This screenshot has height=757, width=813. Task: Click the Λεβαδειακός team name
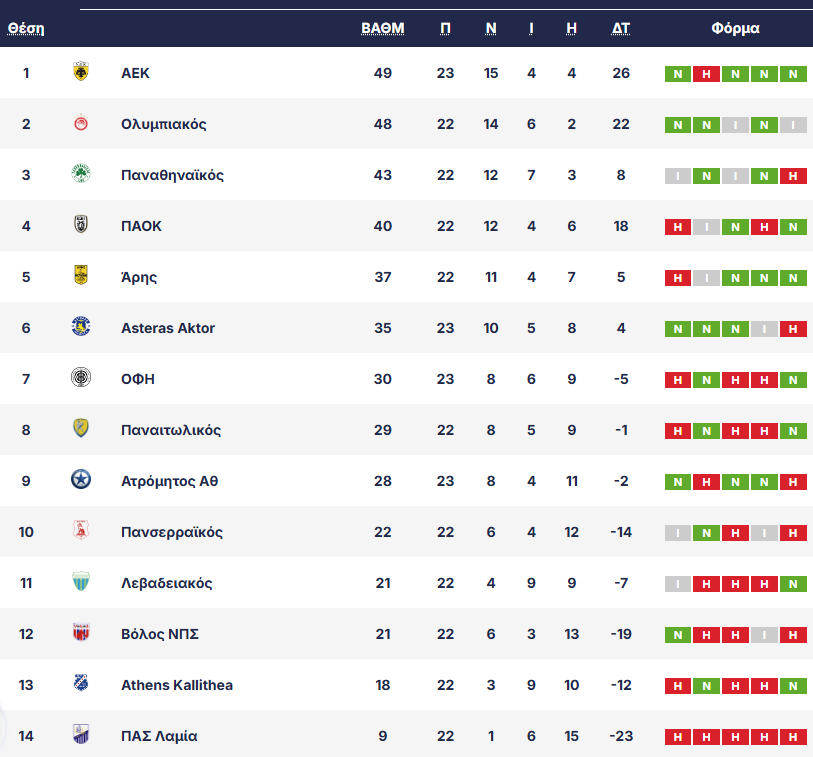coord(166,583)
